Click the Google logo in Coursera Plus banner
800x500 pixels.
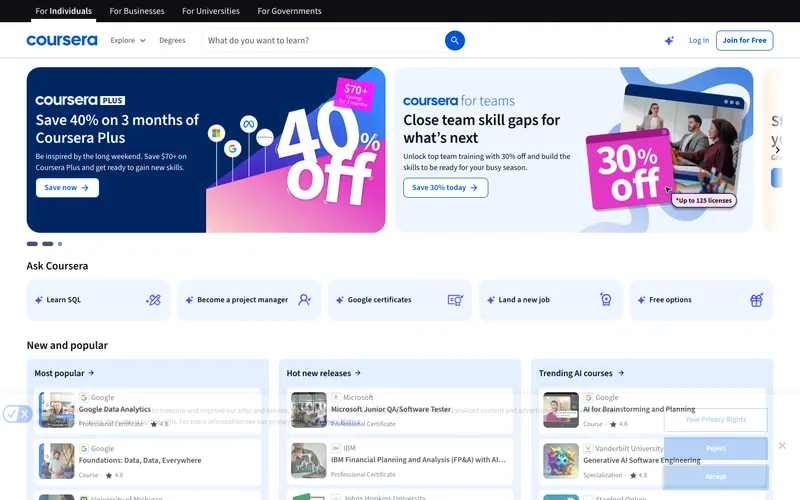tap(233, 148)
